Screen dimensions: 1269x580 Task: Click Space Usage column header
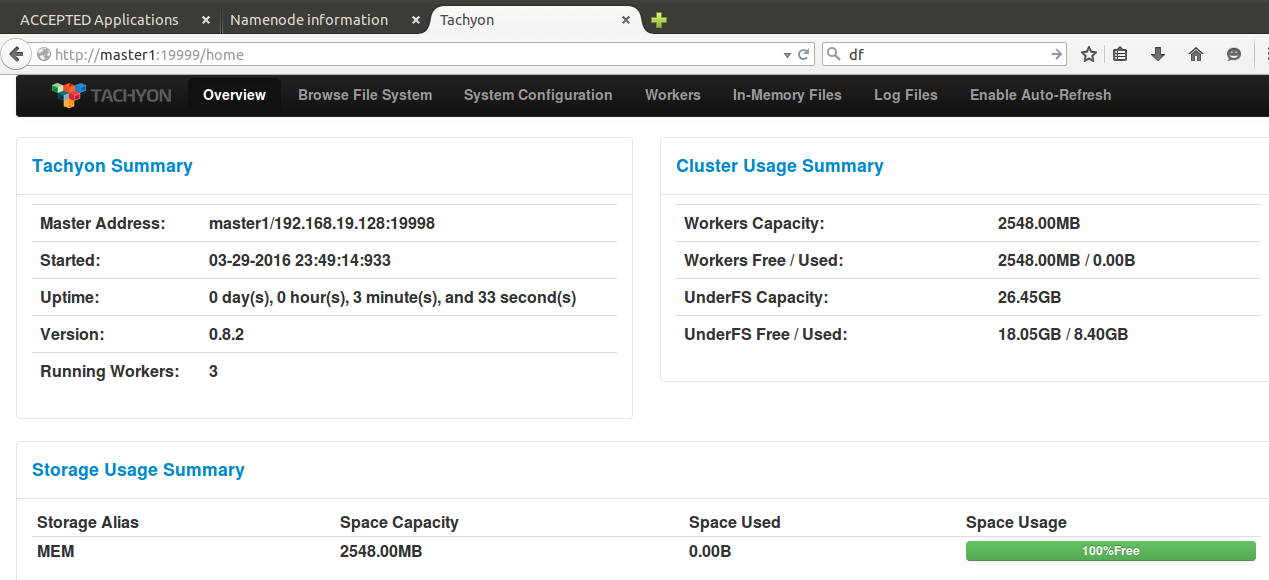point(1016,522)
